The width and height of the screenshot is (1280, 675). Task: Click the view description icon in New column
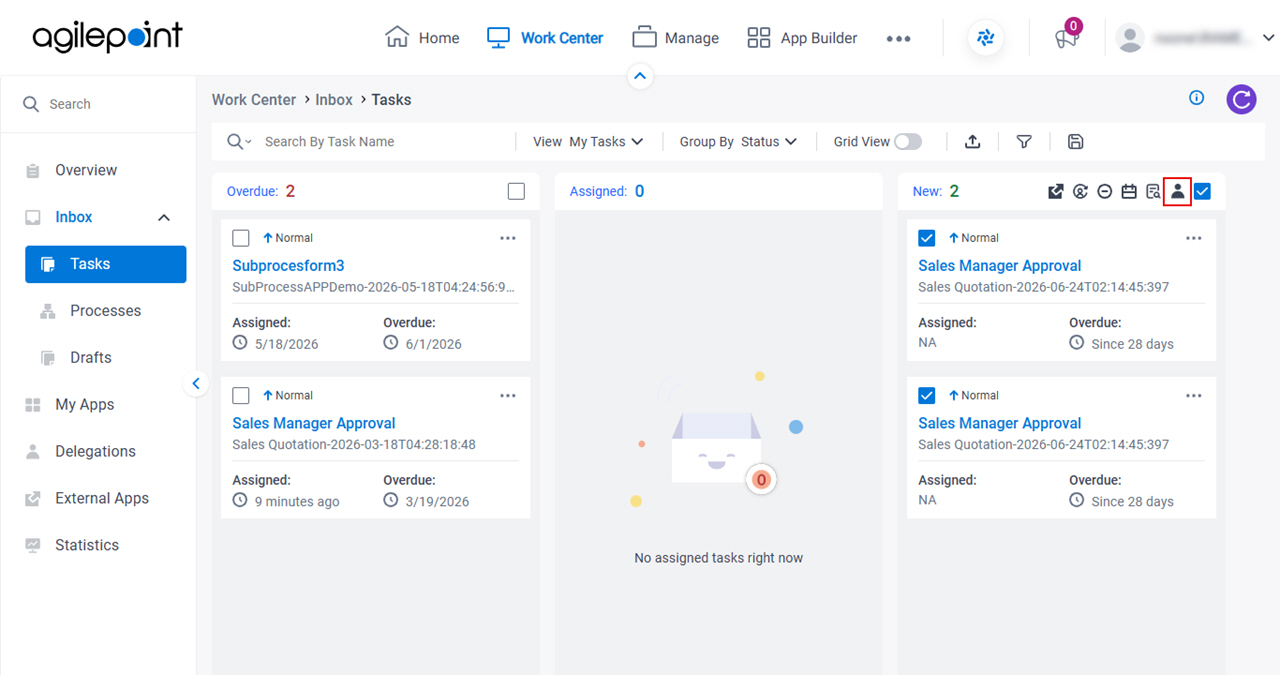tap(1153, 191)
